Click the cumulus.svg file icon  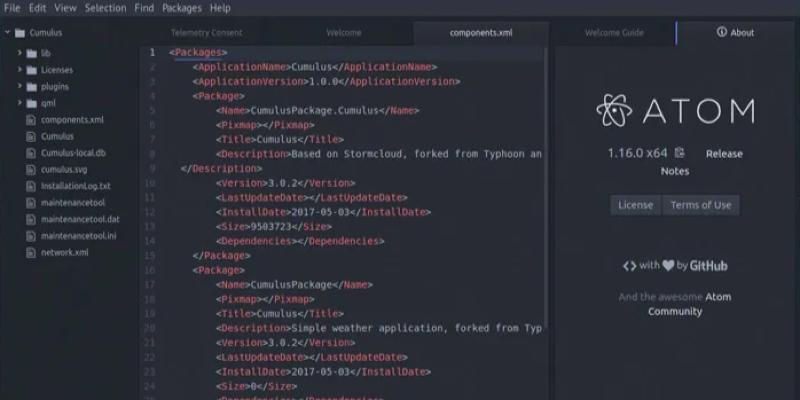pyautogui.click(x=31, y=169)
